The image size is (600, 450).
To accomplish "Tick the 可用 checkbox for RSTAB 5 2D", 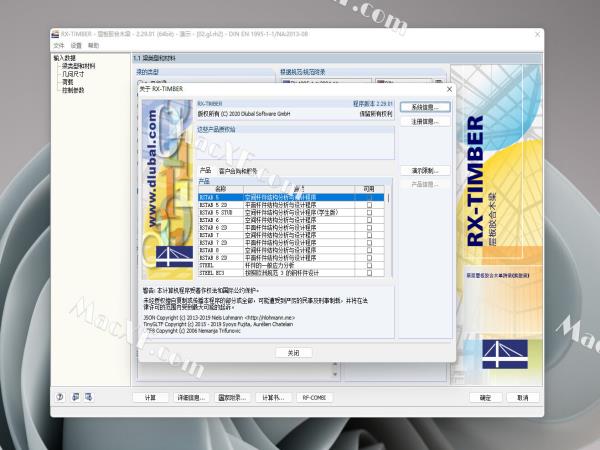I will (x=369, y=205).
